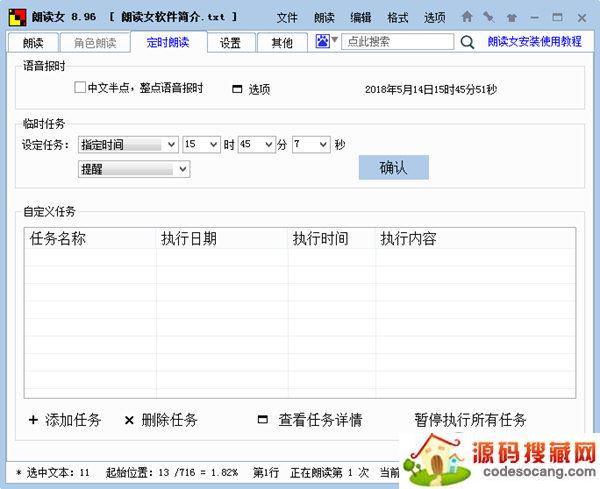Open the 文件 menu

pyautogui.click(x=287, y=17)
